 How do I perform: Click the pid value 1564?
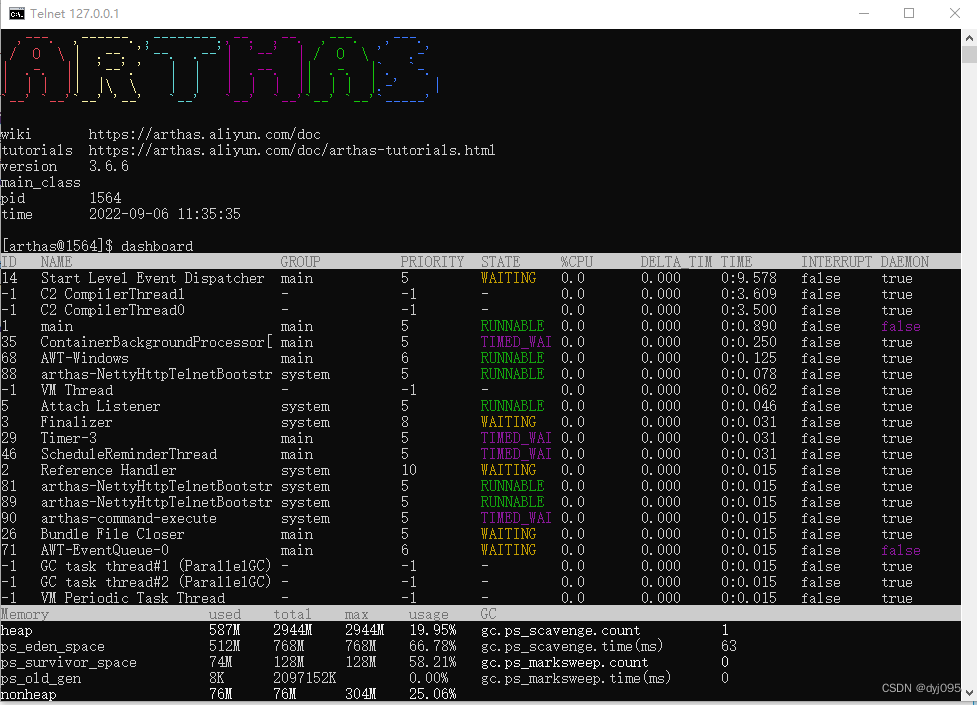coord(105,198)
